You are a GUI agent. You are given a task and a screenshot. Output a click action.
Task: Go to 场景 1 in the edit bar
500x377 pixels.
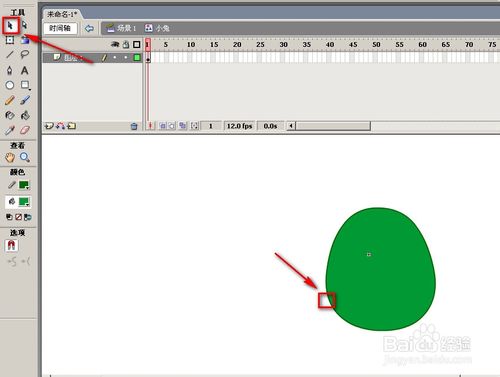pyautogui.click(x=121, y=28)
